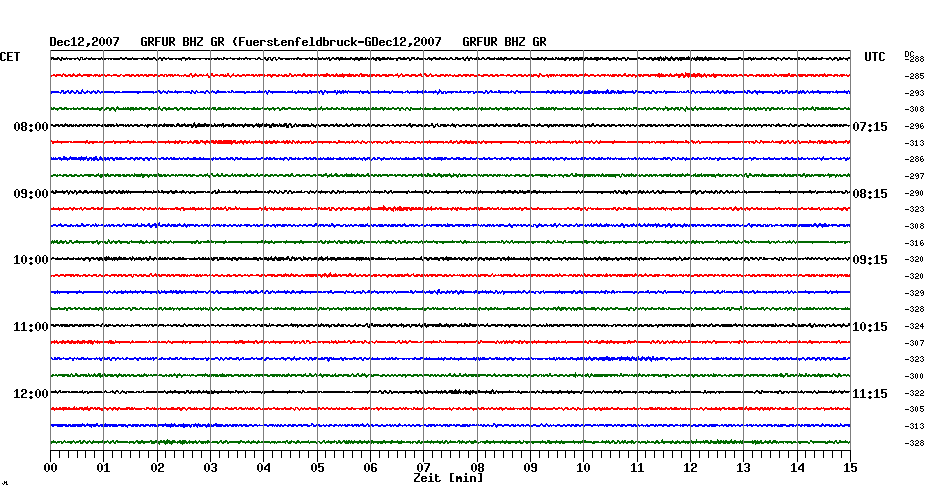
Task: Click the 13 minute tick label
Action: coord(743,468)
